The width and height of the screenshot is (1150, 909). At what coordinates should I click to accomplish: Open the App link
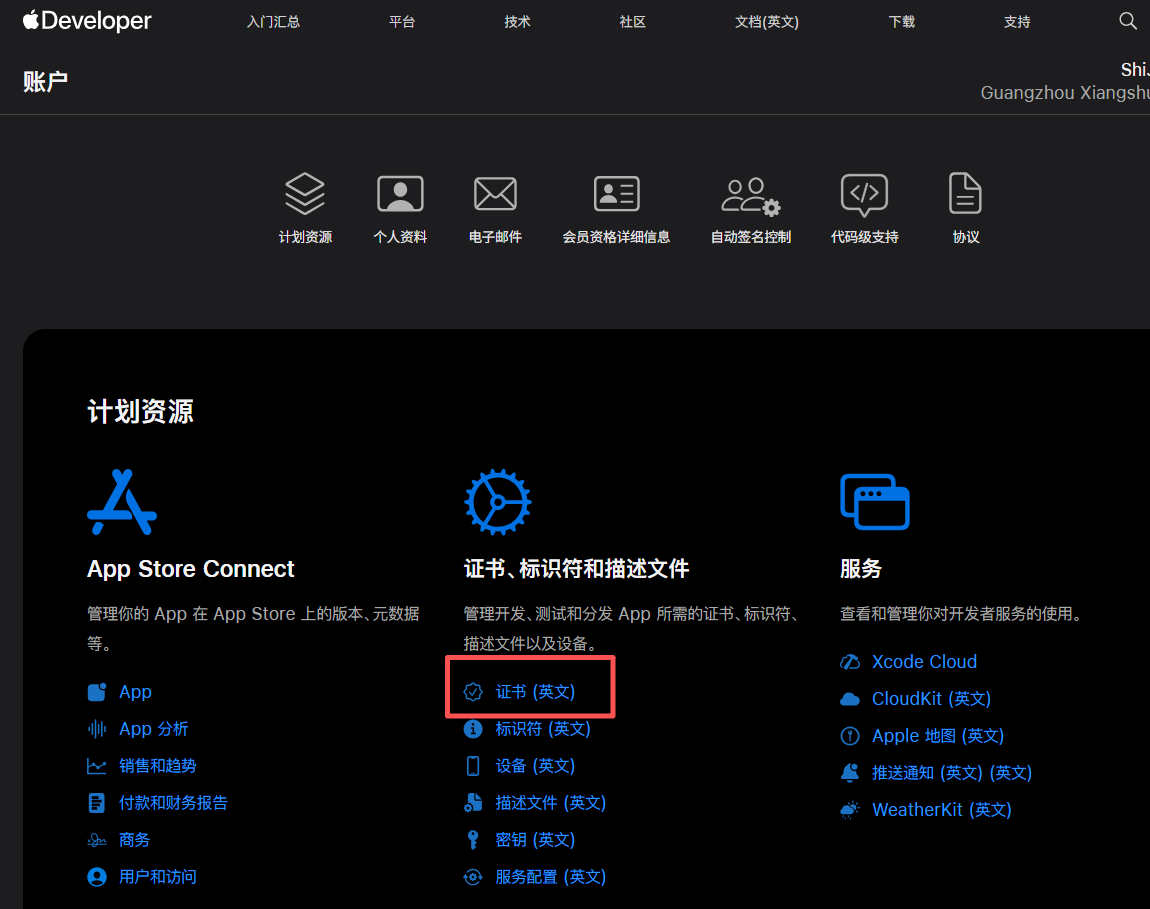pyautogui.click(x=136, y=692)
